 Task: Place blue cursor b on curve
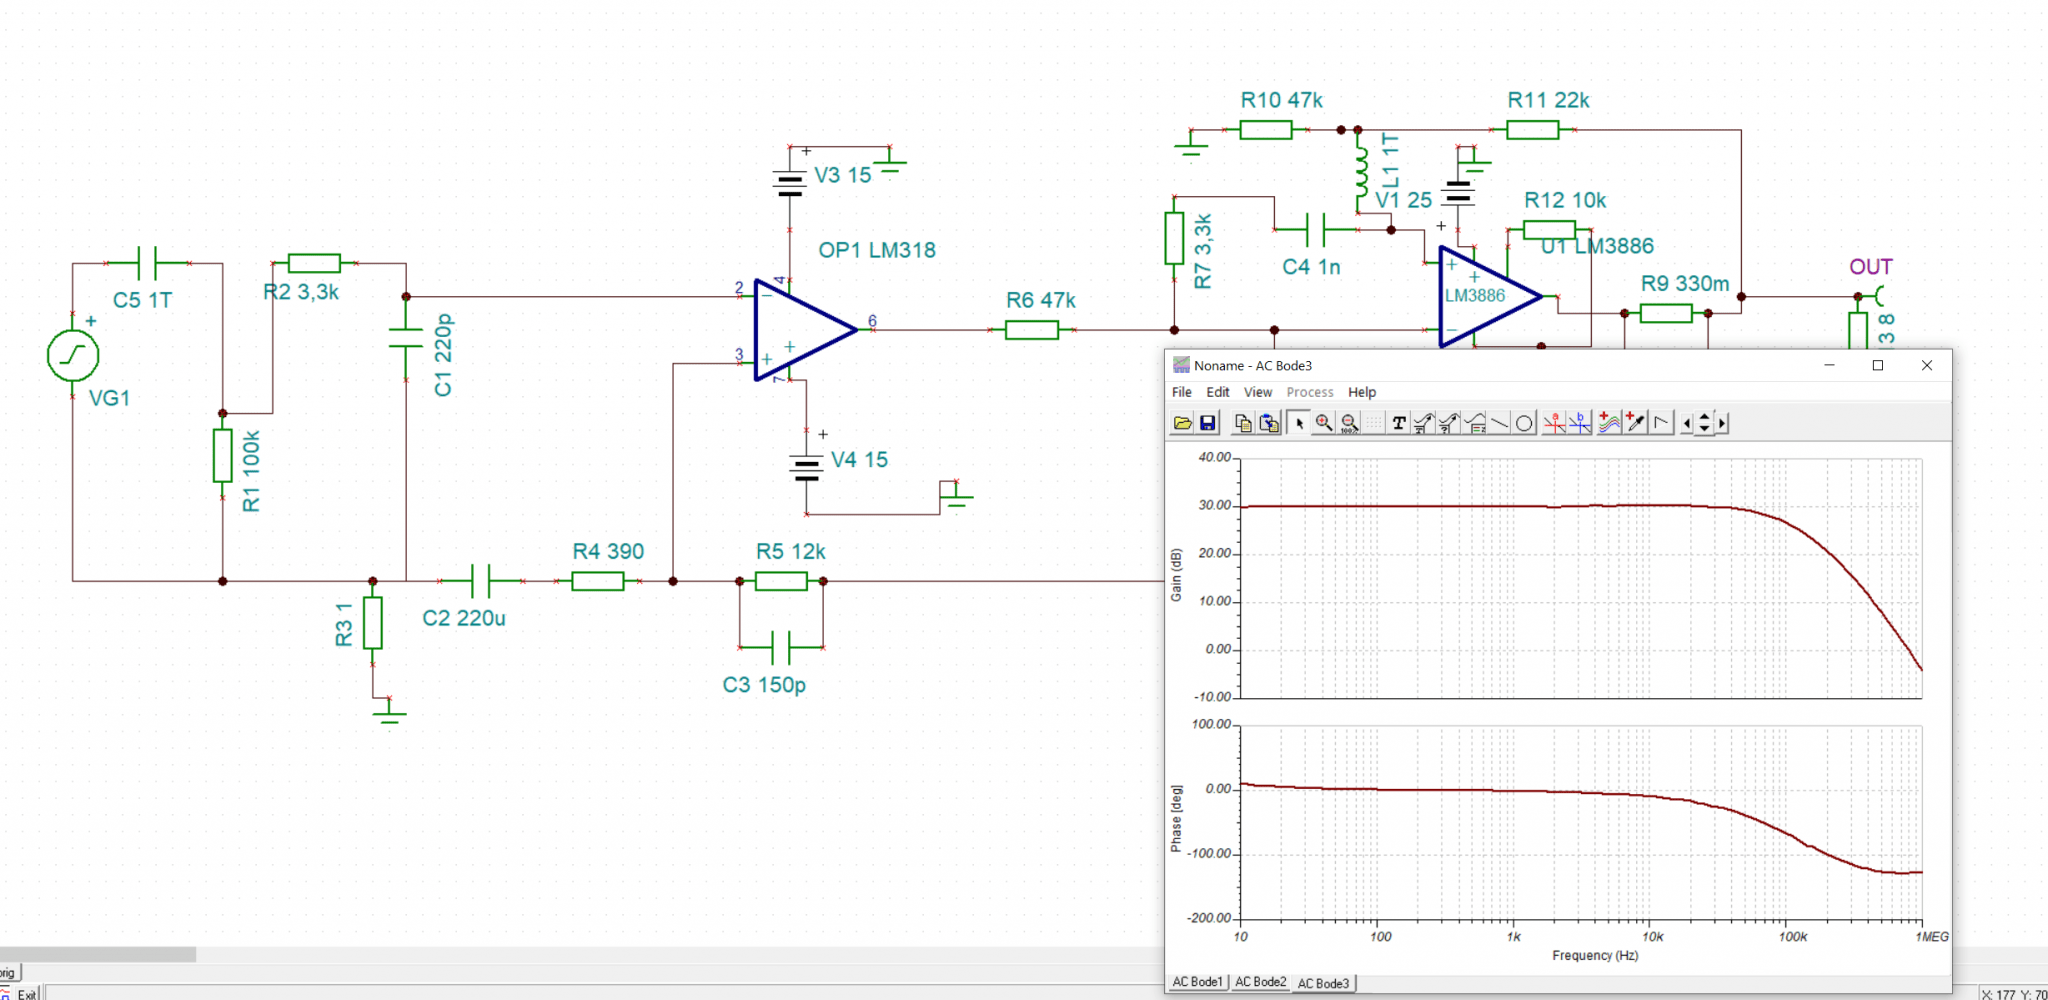pos(1579,423)
